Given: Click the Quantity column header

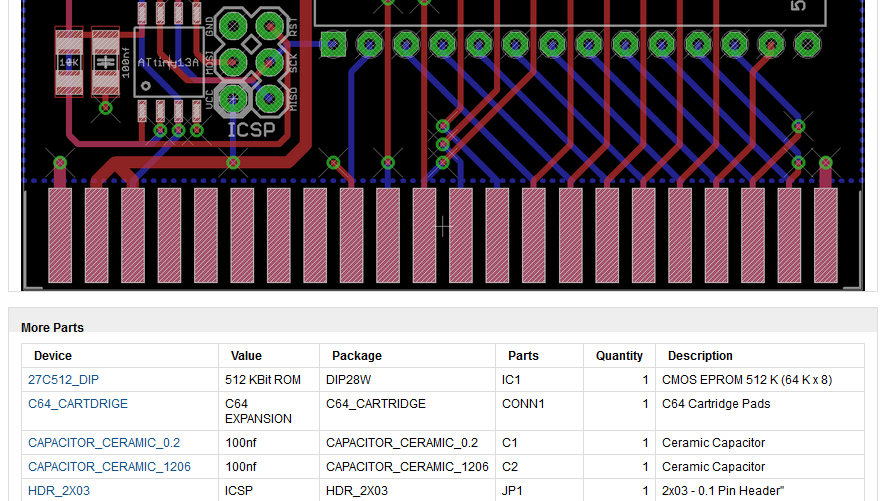Looking at the screenshot, I should [x=619, y=356].
